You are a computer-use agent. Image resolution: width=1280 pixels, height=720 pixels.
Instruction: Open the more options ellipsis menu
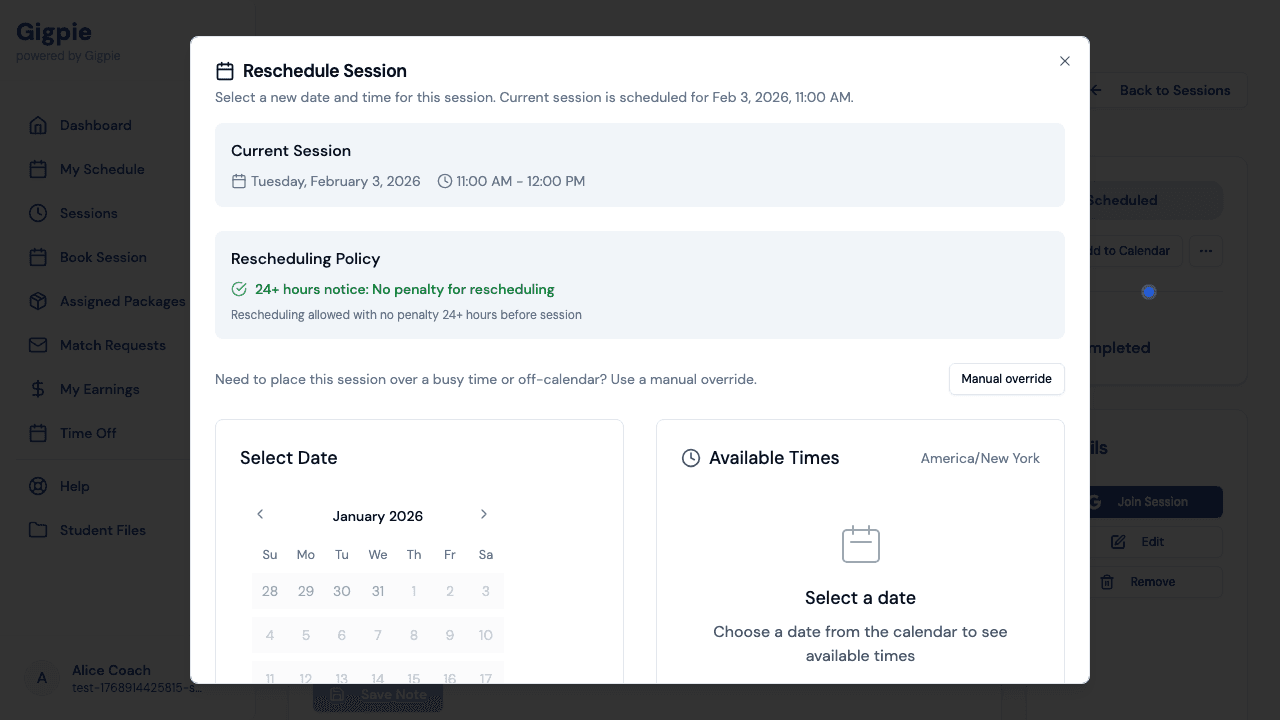click(1206, 251)
